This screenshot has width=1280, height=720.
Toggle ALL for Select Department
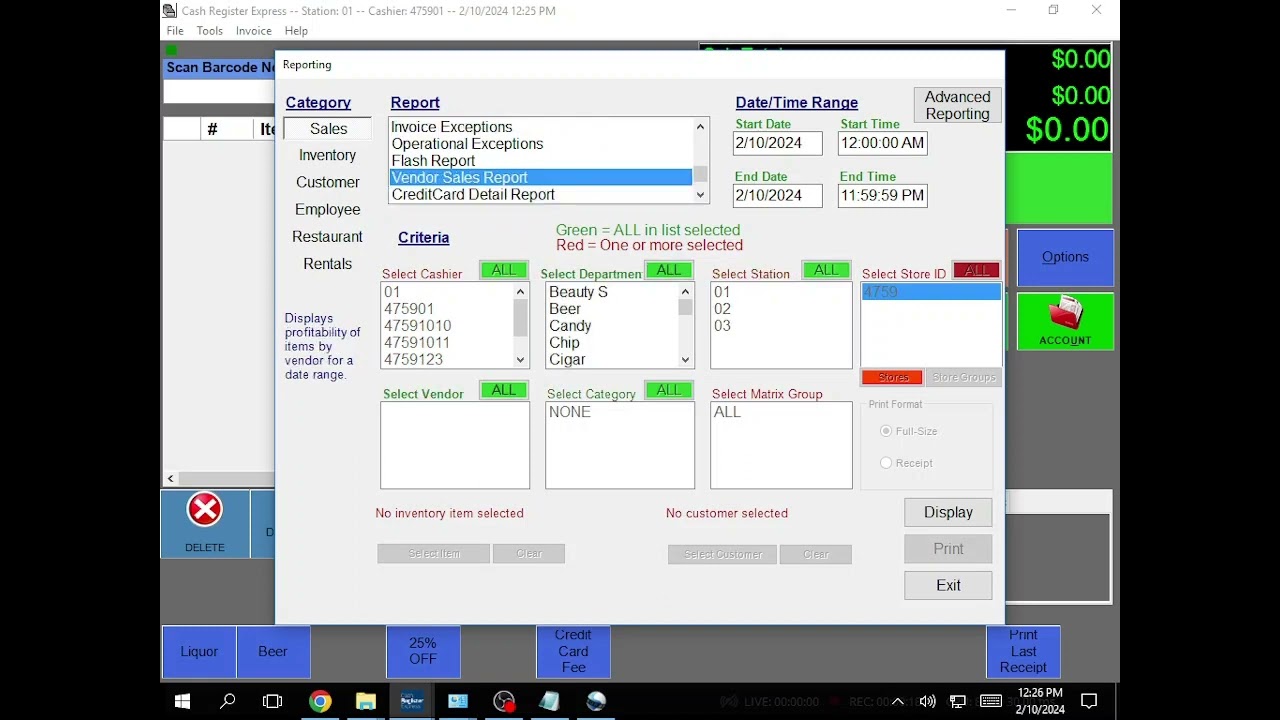(669, 270)
